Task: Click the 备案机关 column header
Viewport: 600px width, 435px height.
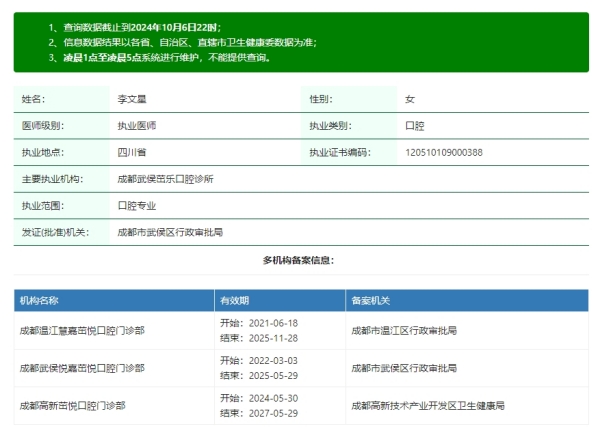Action: point(371,300)
